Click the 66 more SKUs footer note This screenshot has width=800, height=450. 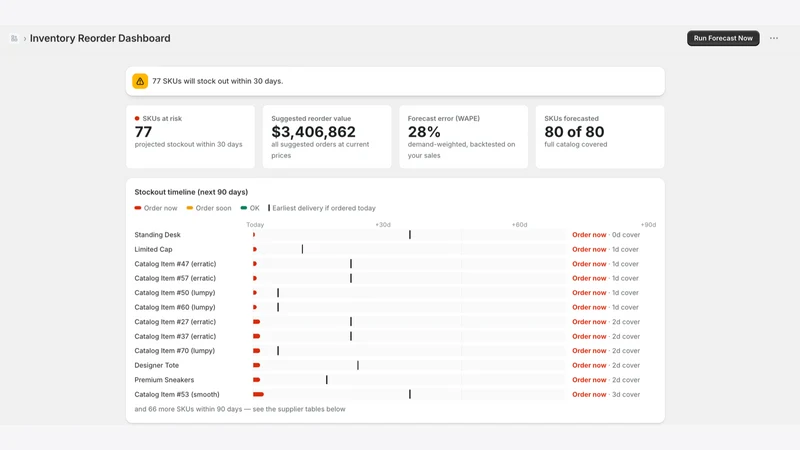click(240, 409)
